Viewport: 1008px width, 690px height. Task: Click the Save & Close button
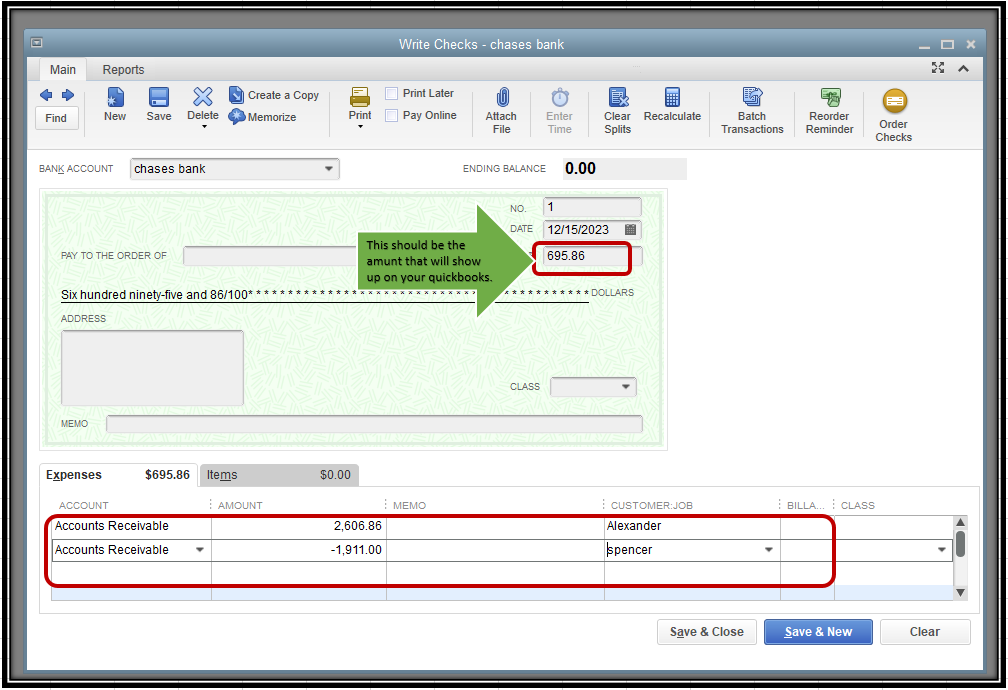706,632
